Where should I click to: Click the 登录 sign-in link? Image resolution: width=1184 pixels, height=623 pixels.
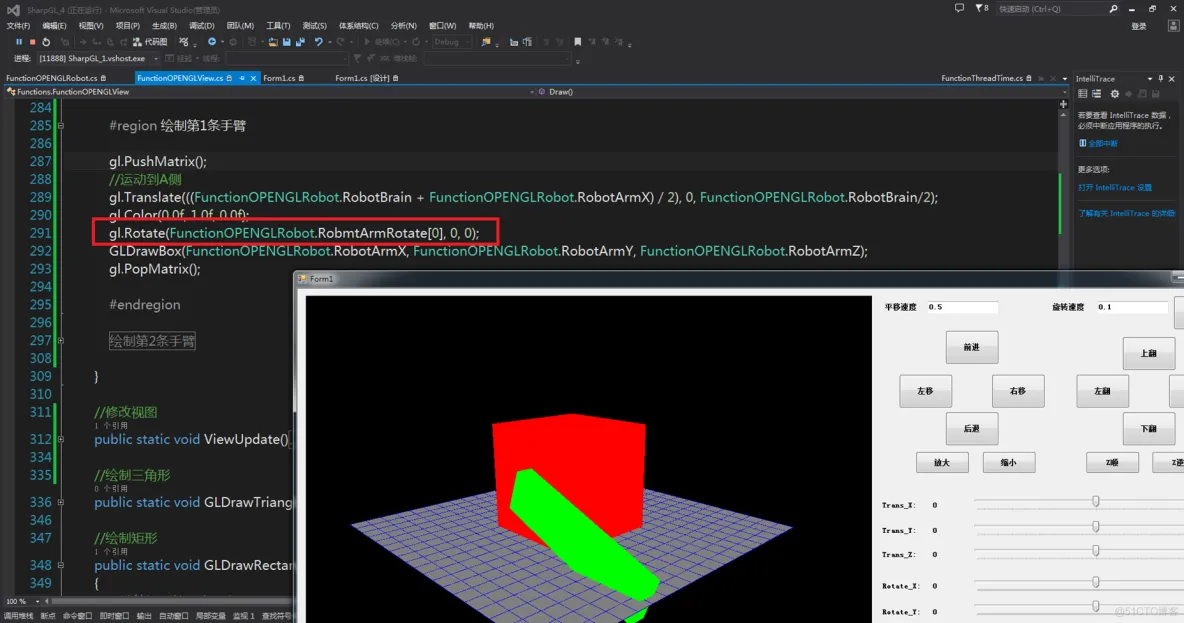click(x=1139, y=26)
